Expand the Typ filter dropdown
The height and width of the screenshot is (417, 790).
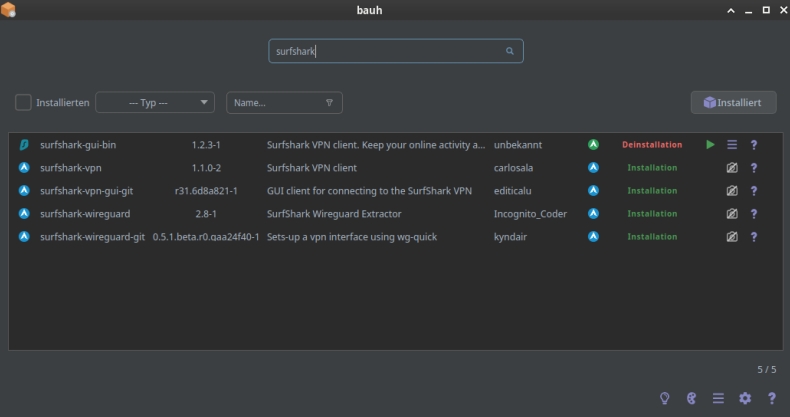(x=155, y=102)
